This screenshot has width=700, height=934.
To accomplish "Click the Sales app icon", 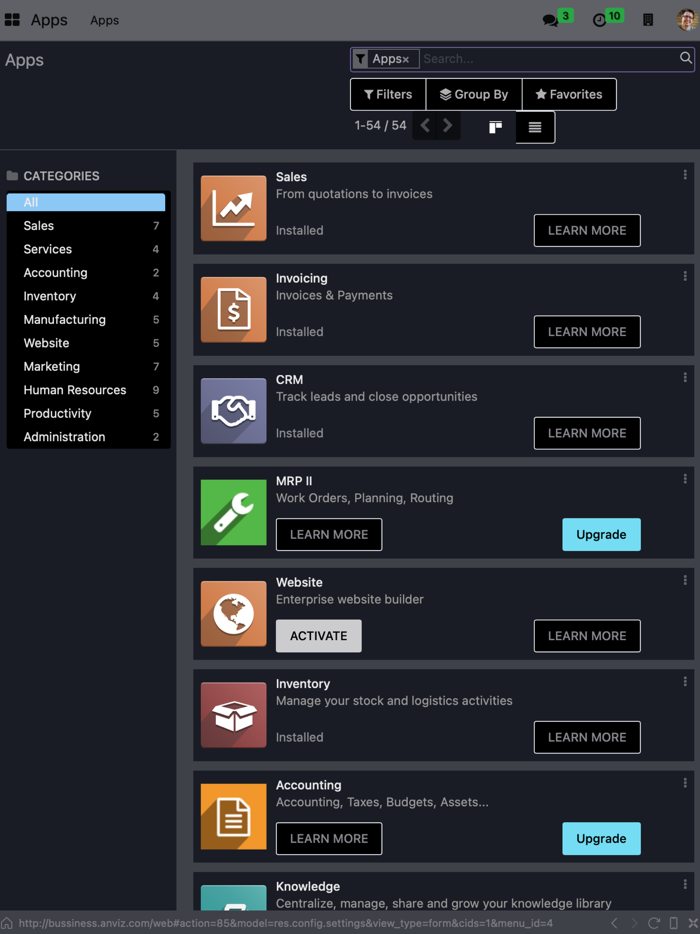I will [234, 208].
